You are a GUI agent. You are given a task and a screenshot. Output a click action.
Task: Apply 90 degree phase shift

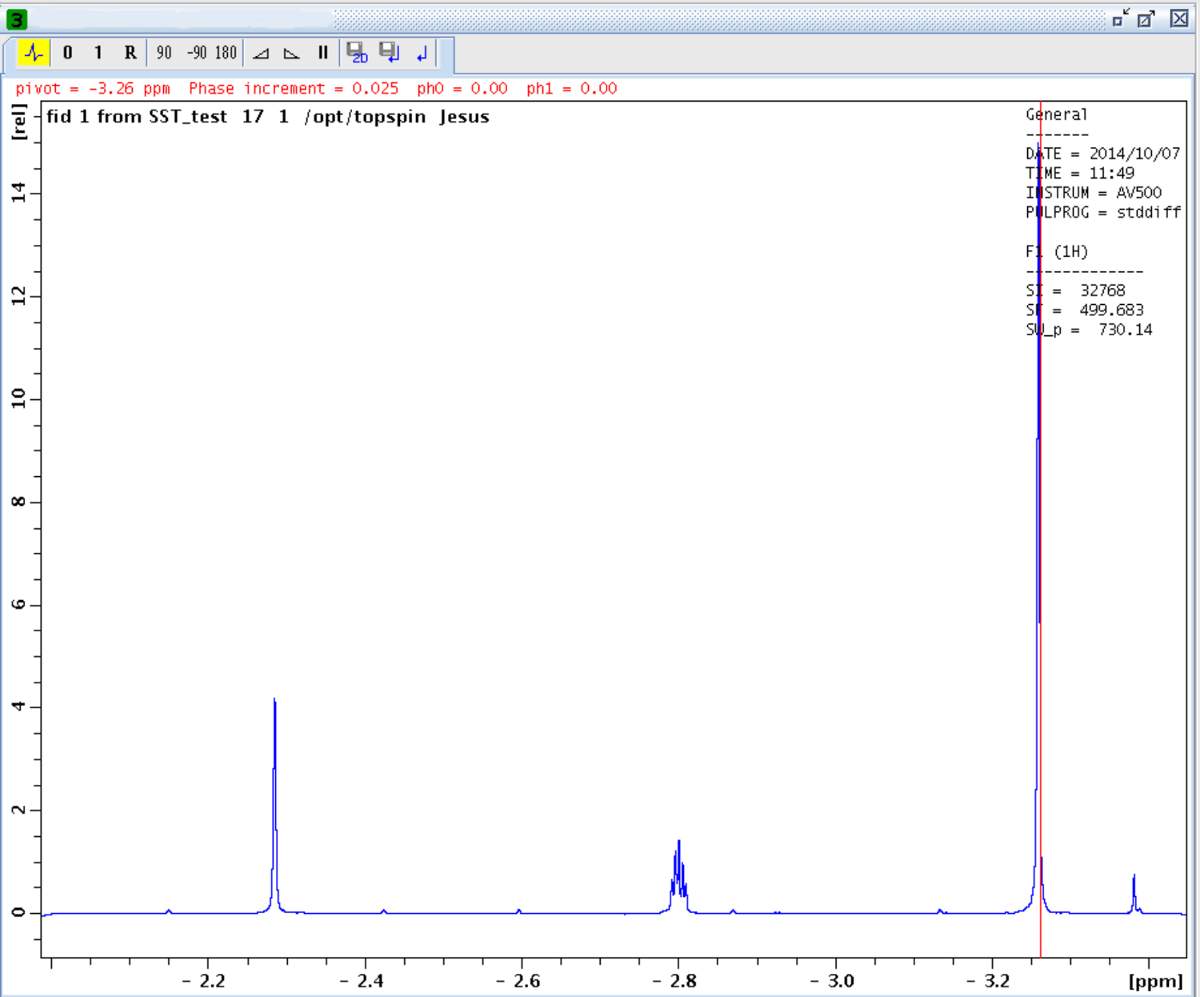coord(164,52)
